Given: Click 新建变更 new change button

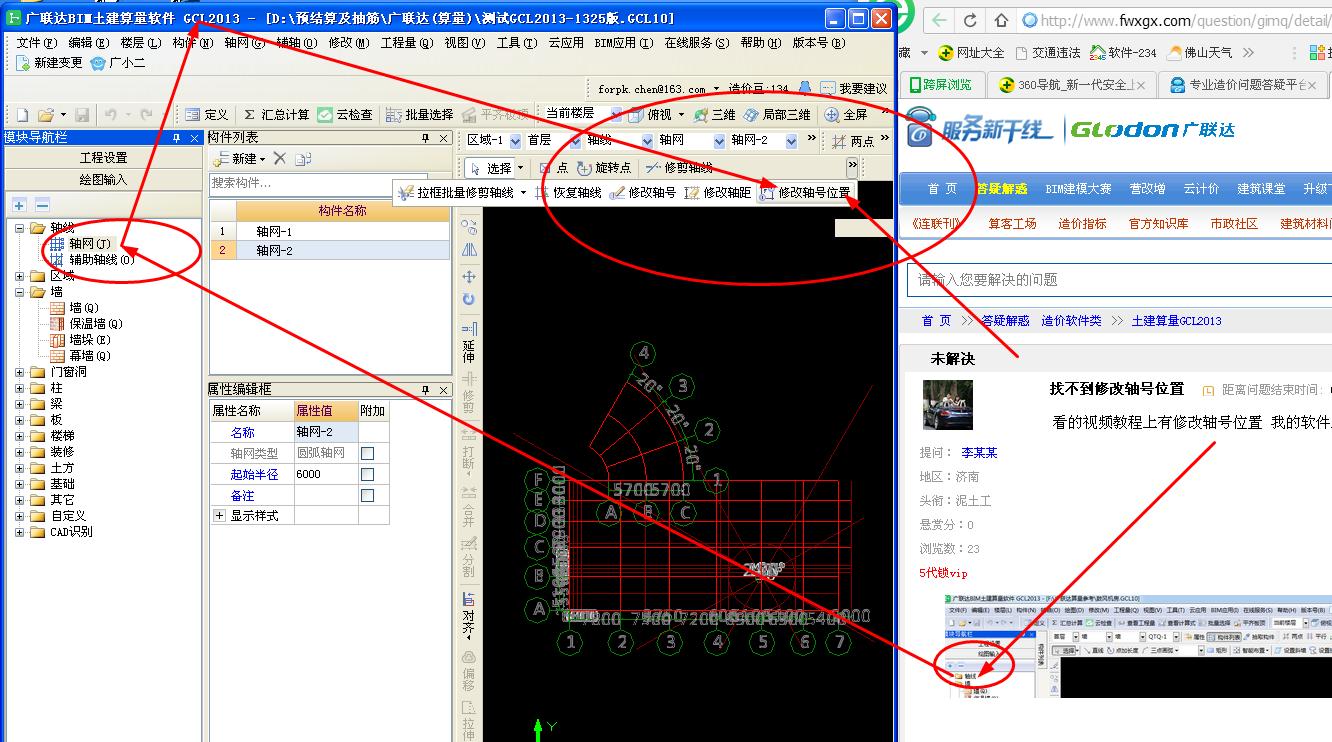Looking at the screenshot, I should (x=50, y=62).
